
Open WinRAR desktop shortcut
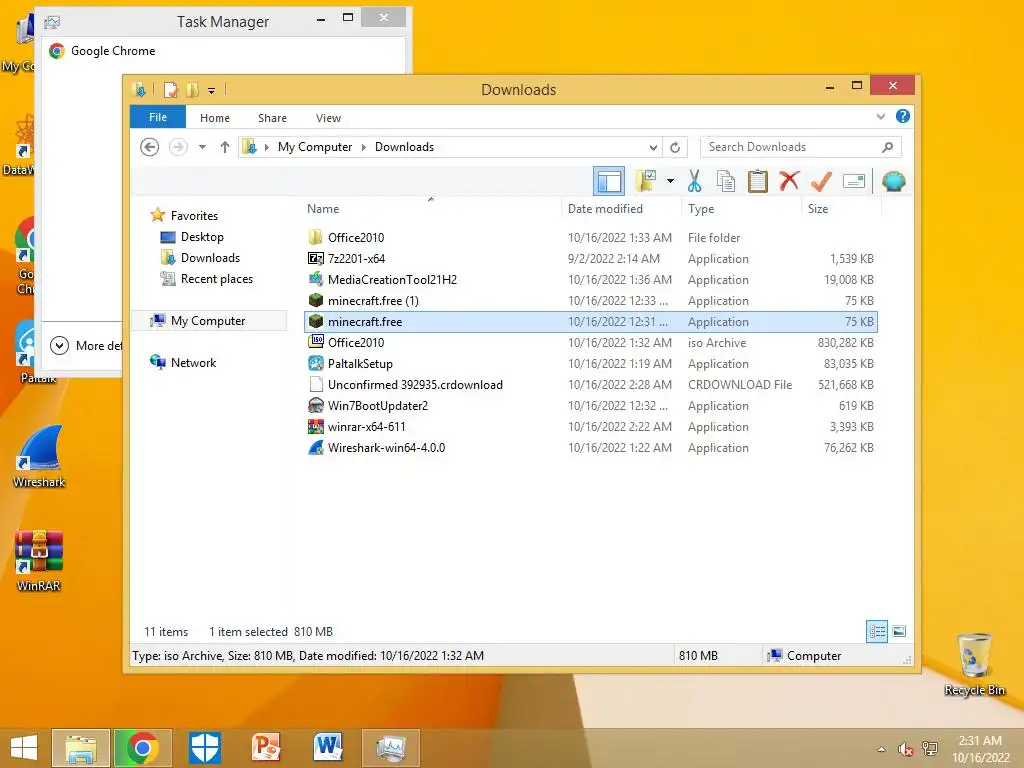coord(39,561)
